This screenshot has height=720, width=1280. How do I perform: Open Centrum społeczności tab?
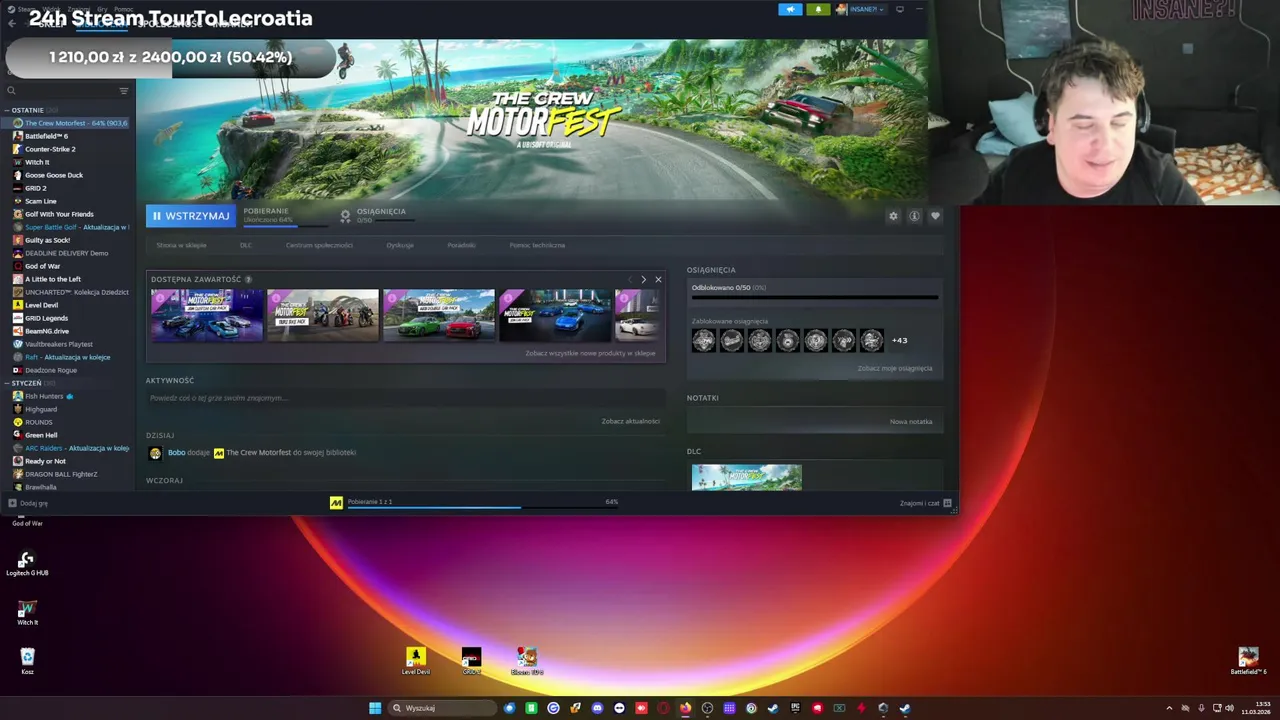319,245
